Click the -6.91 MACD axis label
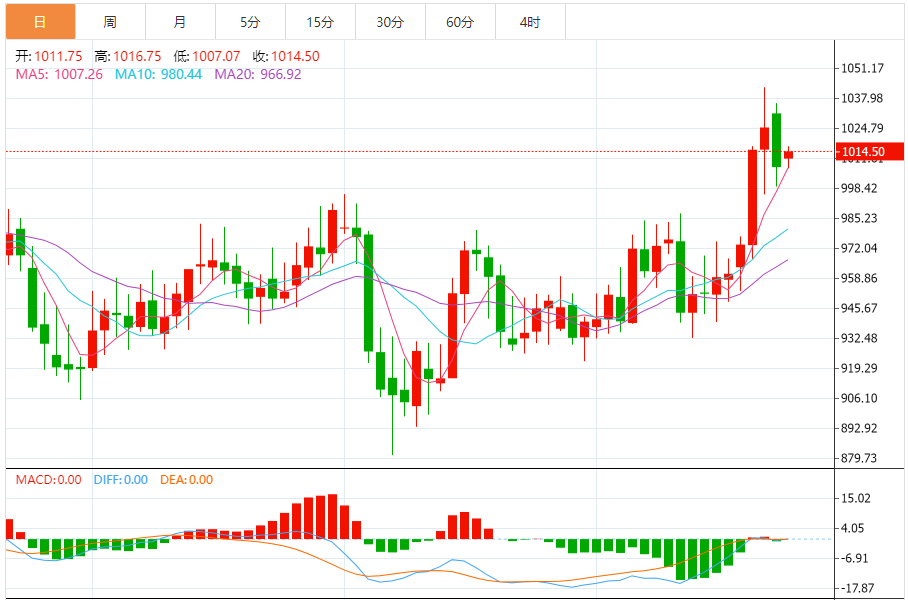 click(x=855, y=558)
